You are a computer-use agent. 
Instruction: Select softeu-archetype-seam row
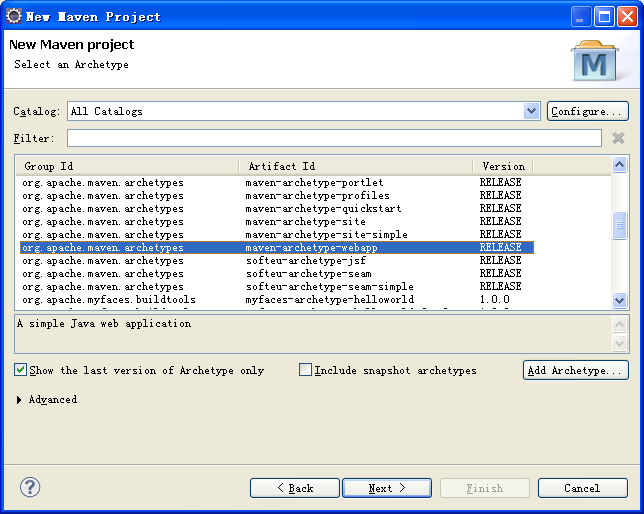277,274
